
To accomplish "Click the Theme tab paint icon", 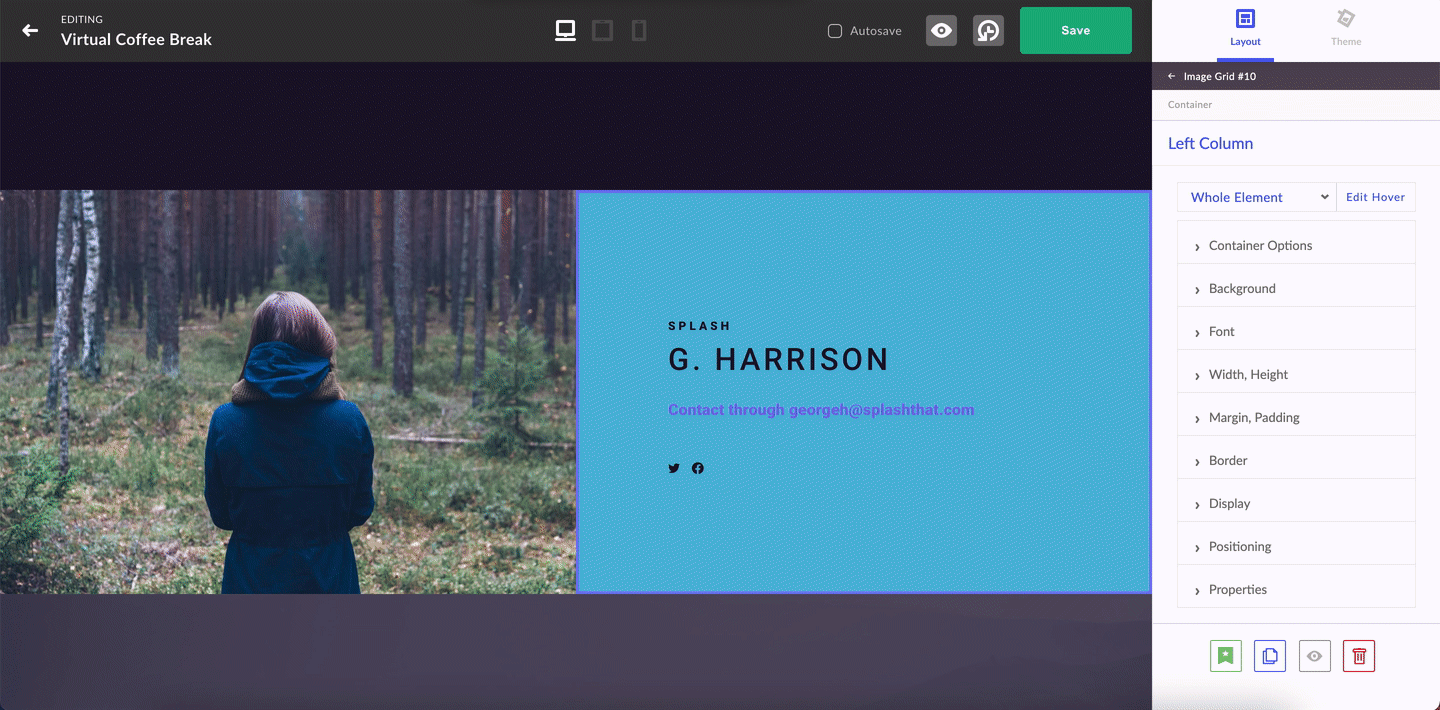I will click(1346, 19).
